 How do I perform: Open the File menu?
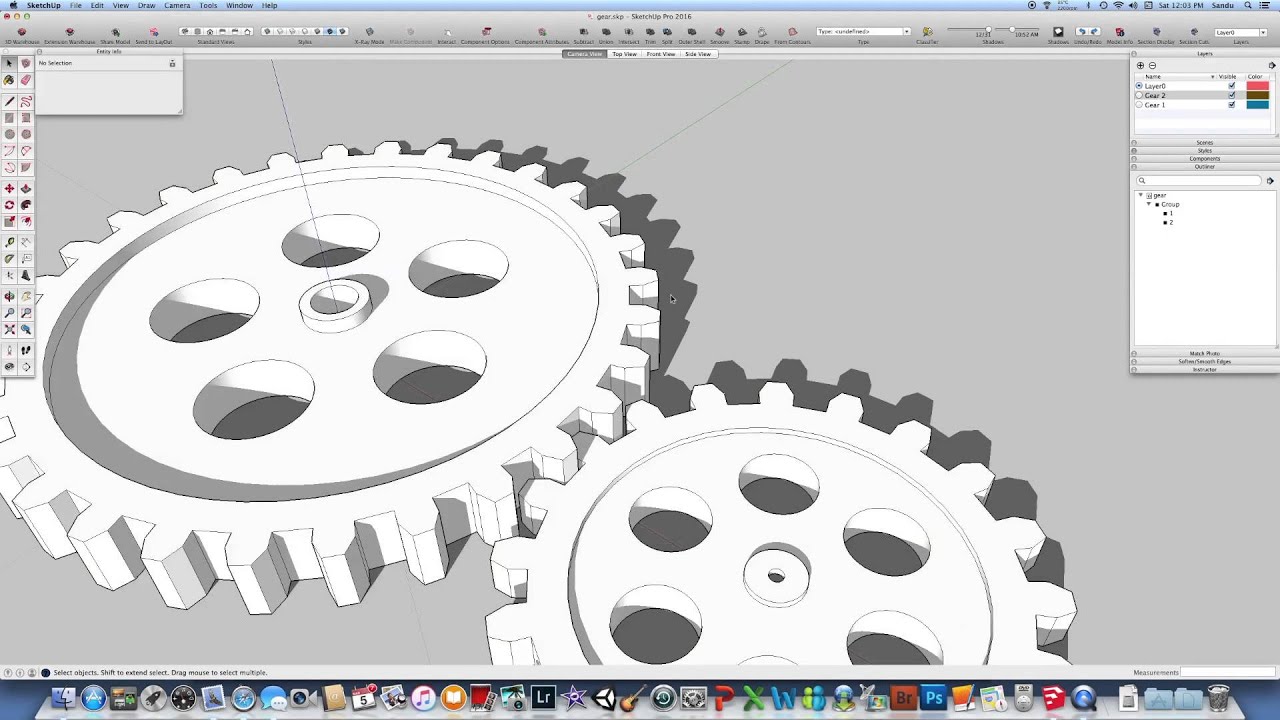coord(75,5)
